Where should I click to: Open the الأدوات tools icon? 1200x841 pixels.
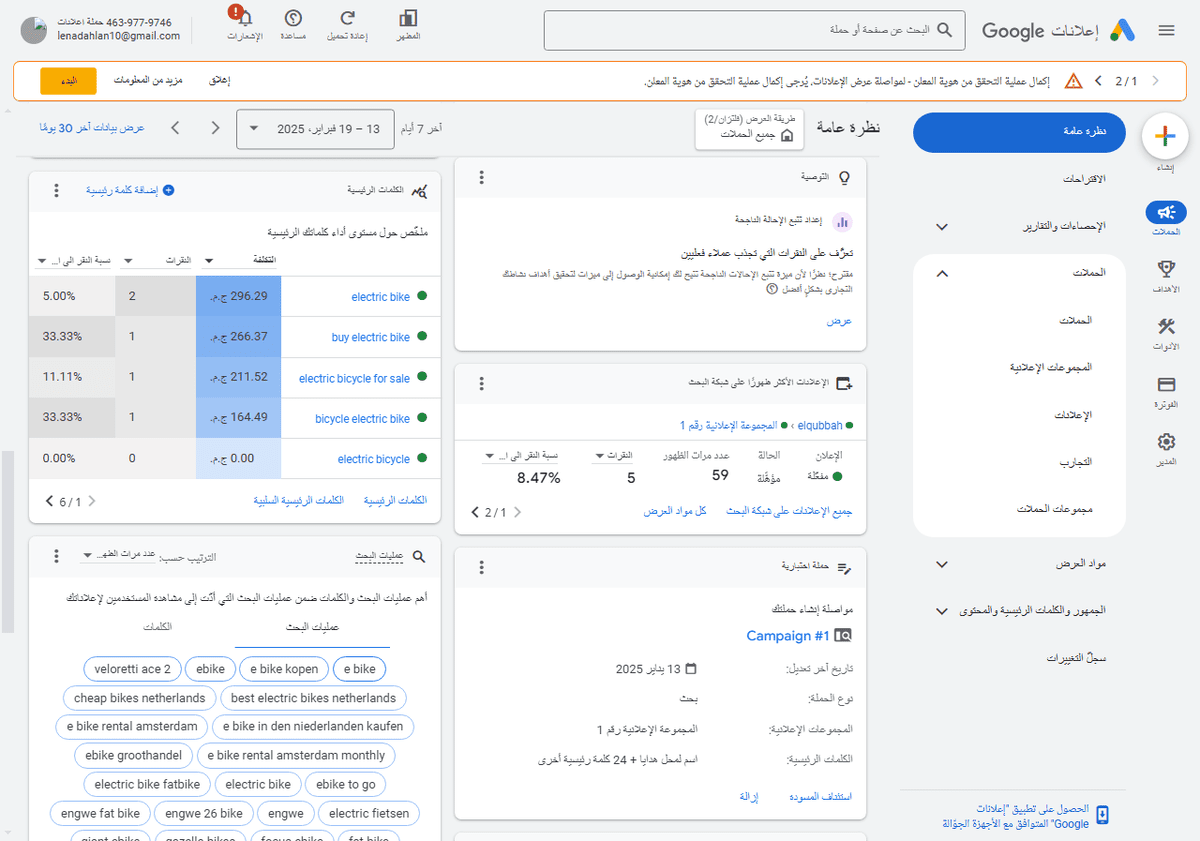1165,326
